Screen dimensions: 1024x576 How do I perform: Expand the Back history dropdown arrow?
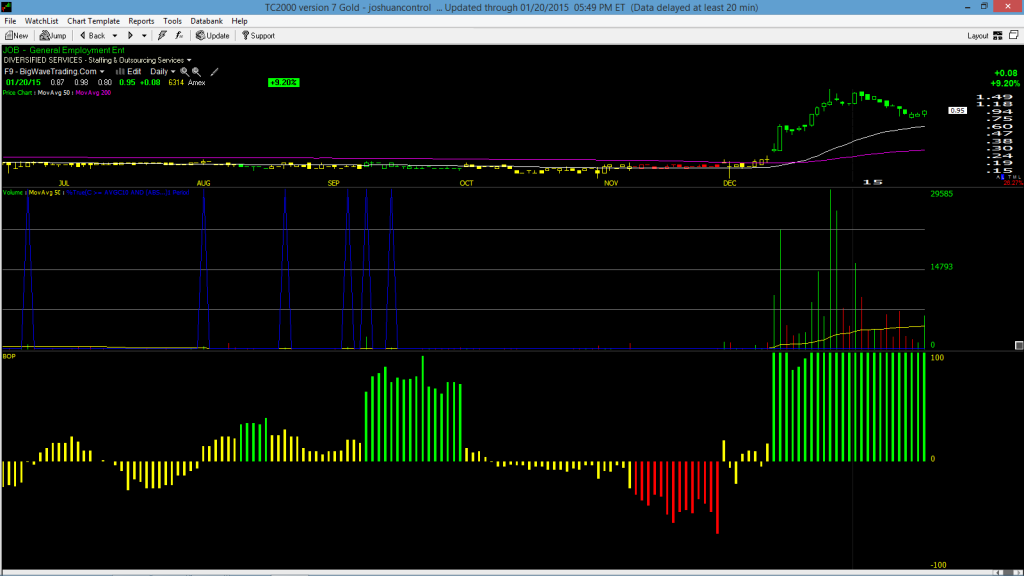[115, 36]
